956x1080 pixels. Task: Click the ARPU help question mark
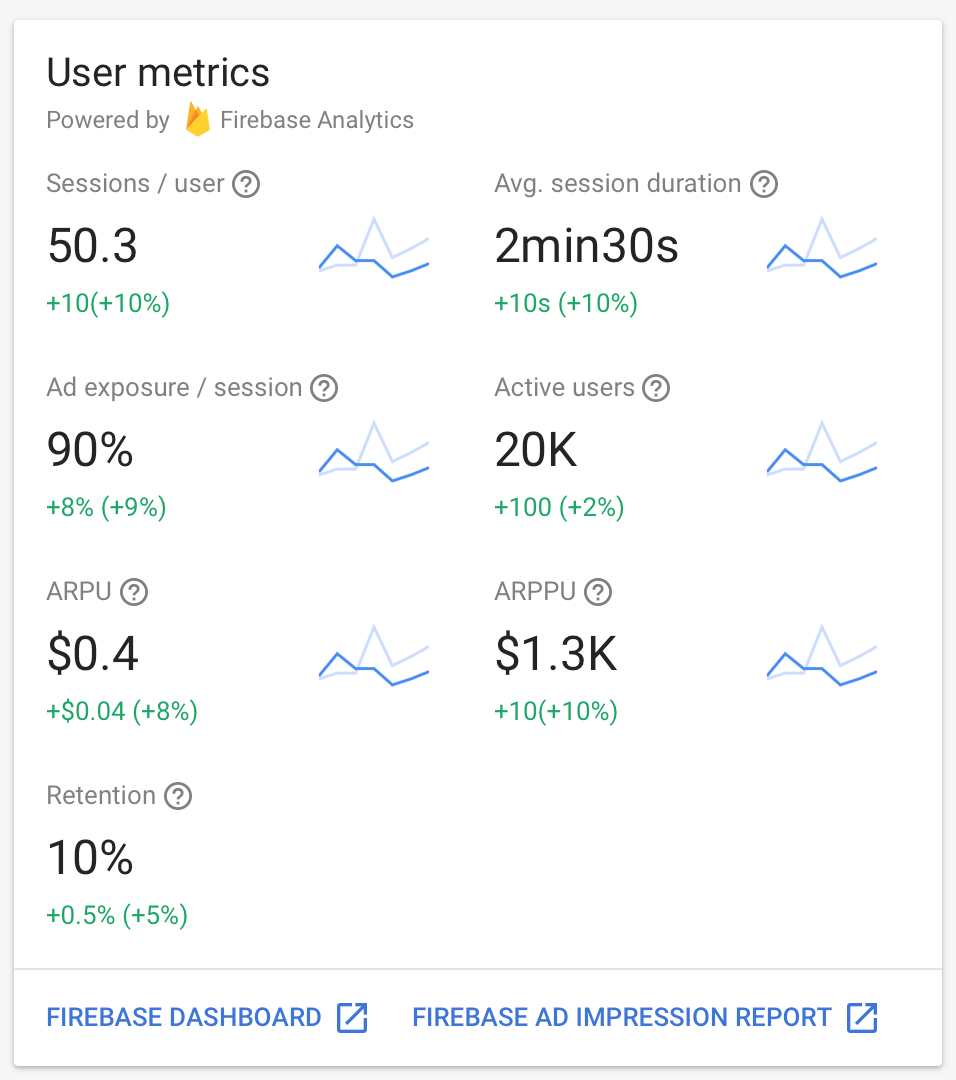tap(134, 592)
